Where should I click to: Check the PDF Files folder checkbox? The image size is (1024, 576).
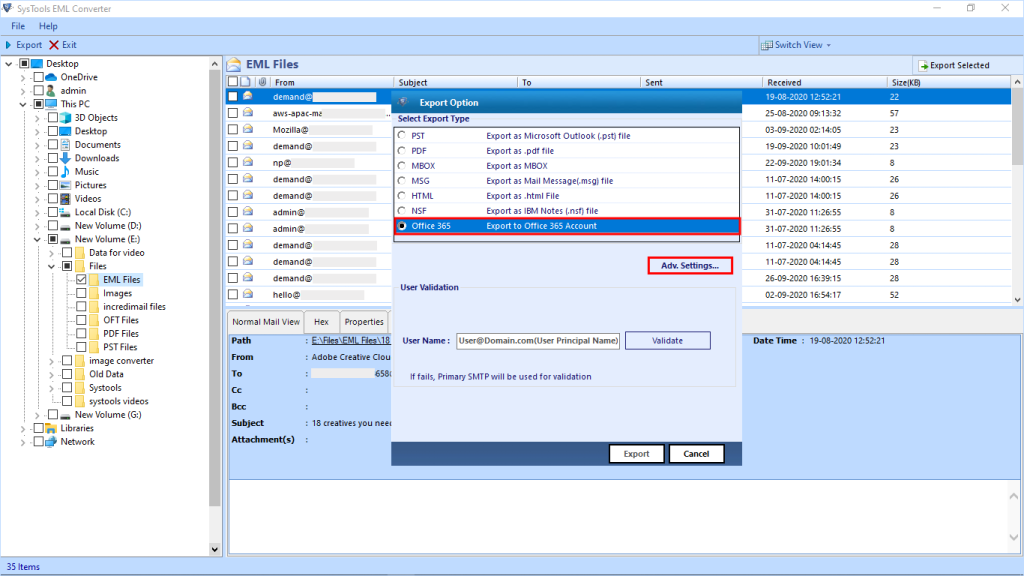tap(82, 334)
